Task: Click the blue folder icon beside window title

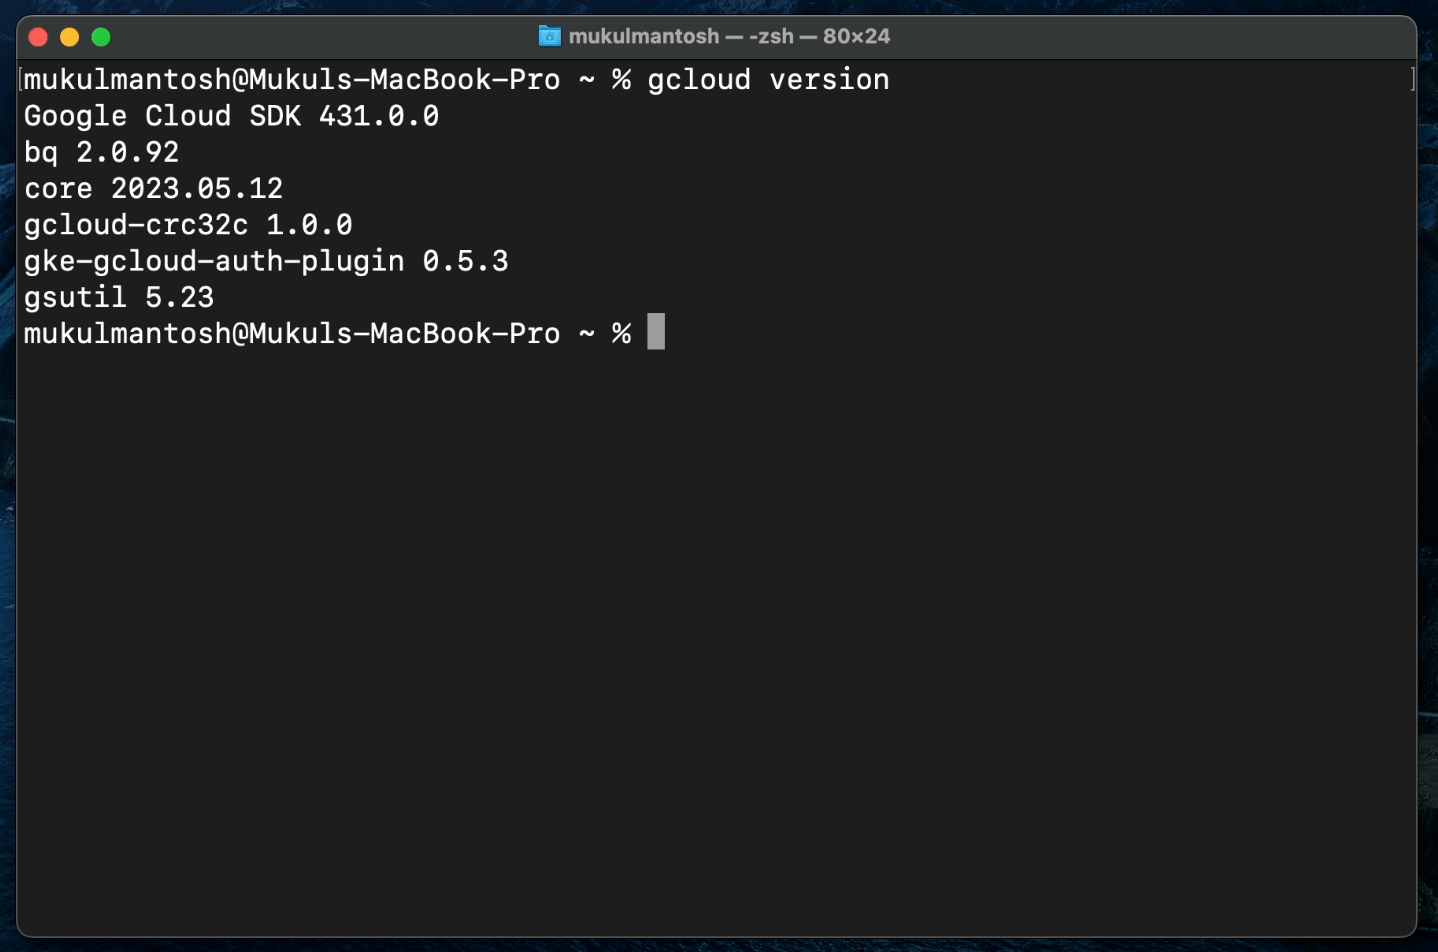Action: click(x=549, y=36)
